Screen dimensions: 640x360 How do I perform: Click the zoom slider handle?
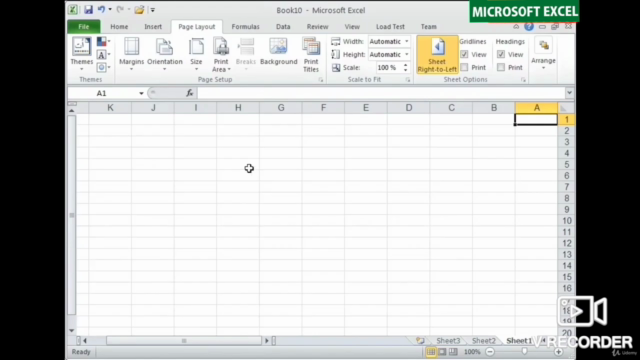point(524,352)
